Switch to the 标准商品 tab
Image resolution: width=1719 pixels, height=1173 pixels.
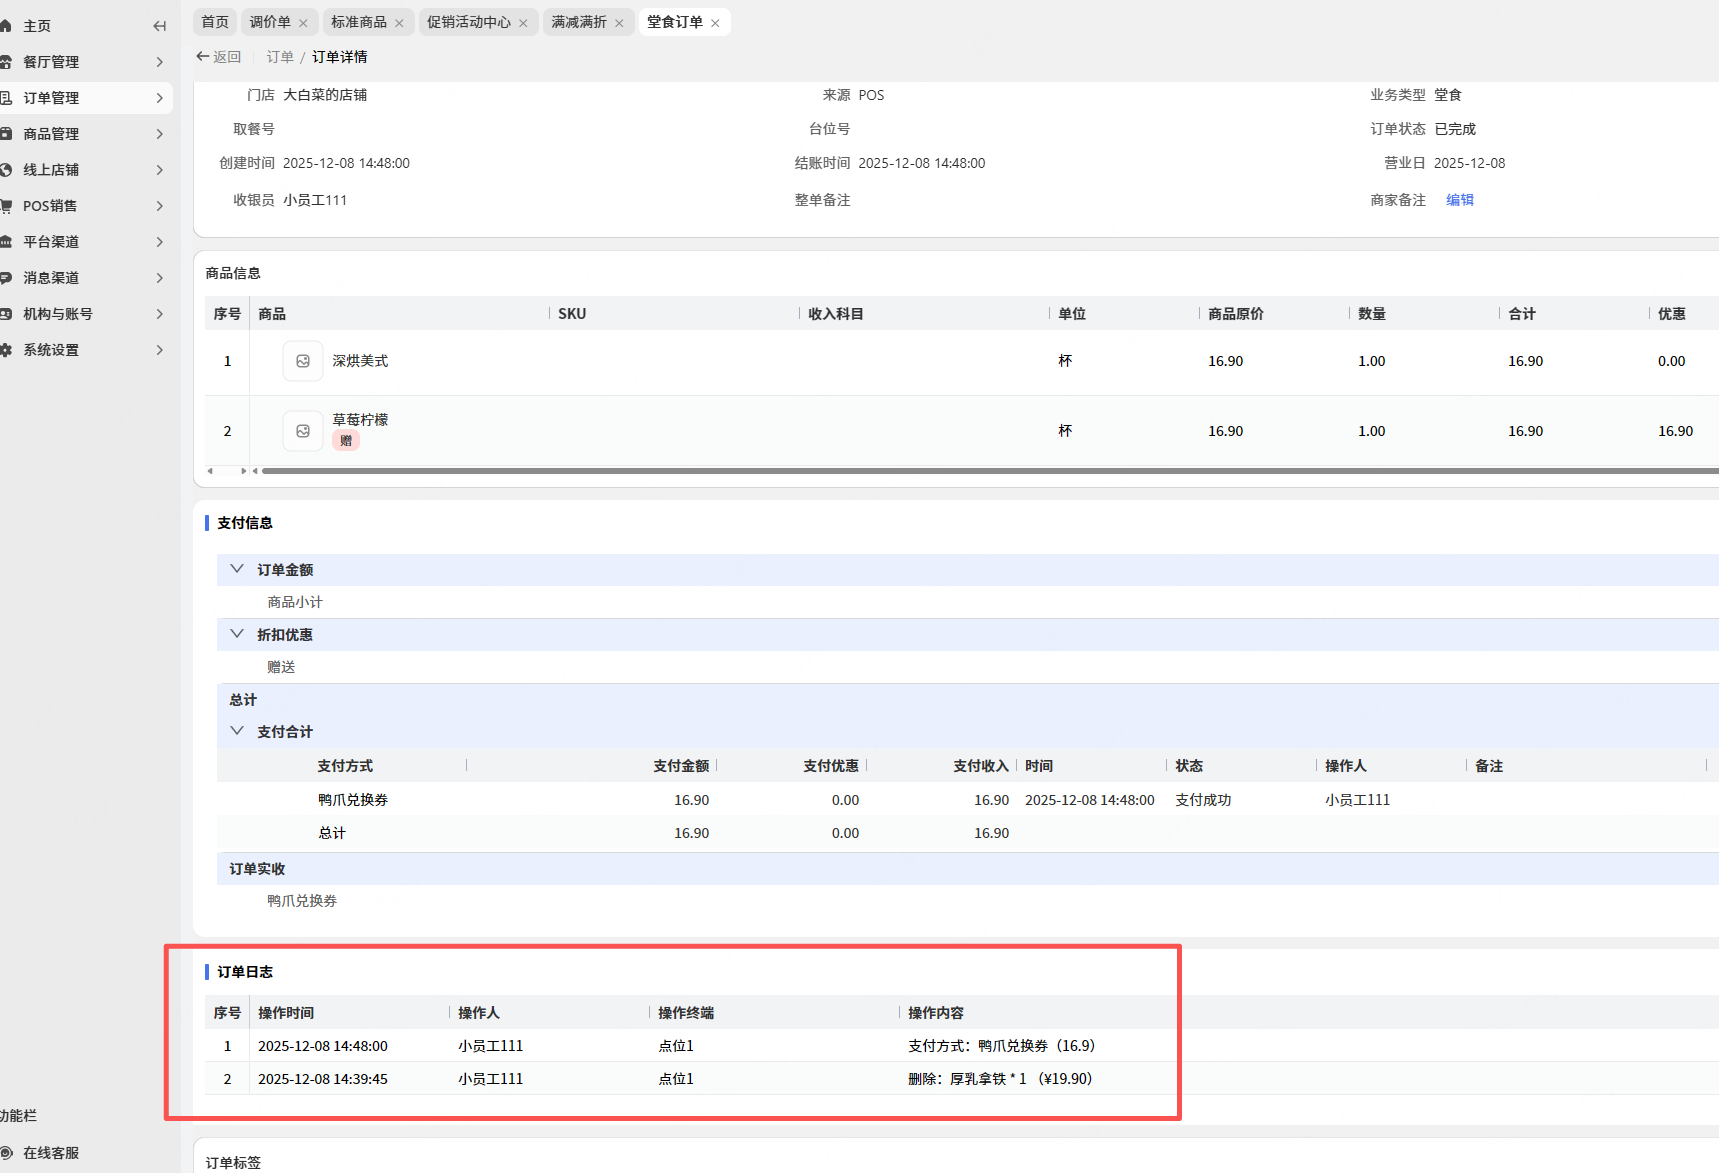click(358, 22)
